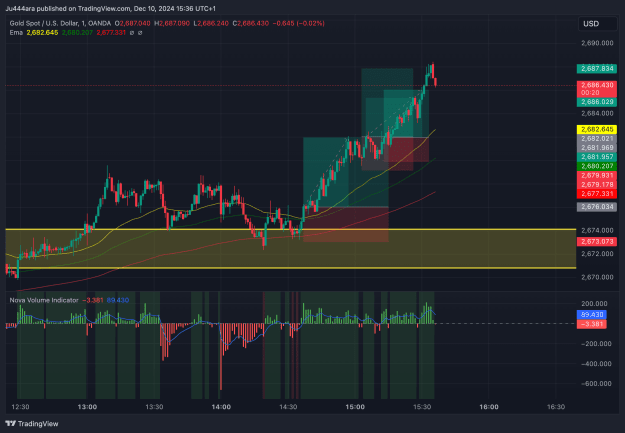Open the USD currency selector

point(597,24)
